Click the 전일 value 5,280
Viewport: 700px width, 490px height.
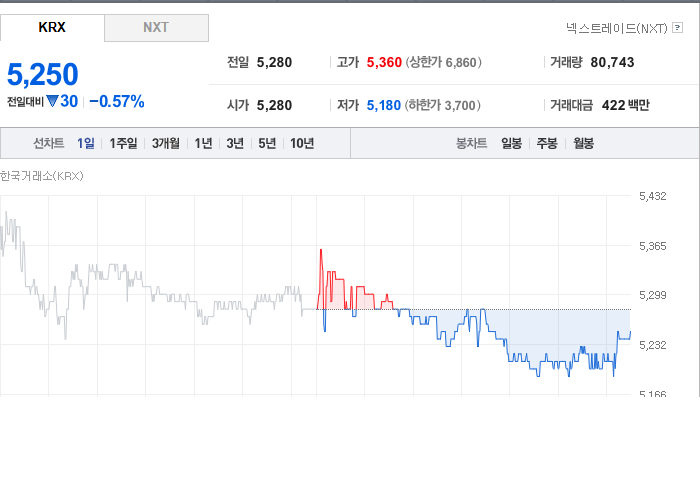pyautogui.click(x=274, y=62)
